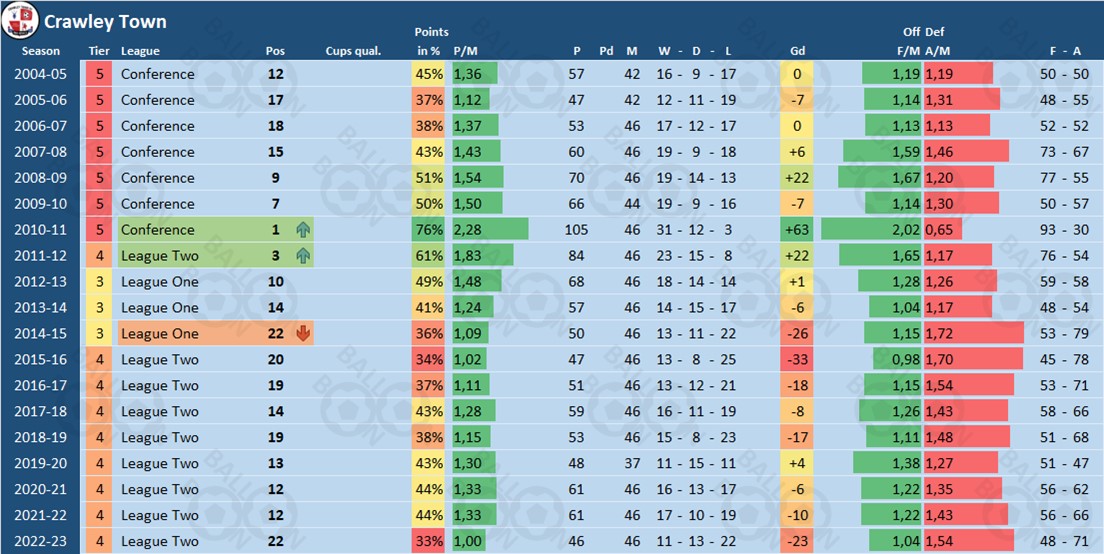Click the red relegation arrow in 2014-15 row
Screen dimensions: 1104x554
(303, 334)
